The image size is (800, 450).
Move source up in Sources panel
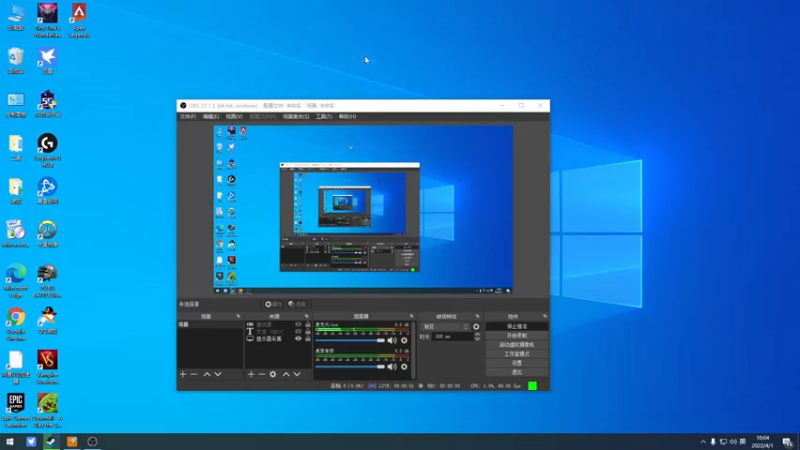coord(286,374)
